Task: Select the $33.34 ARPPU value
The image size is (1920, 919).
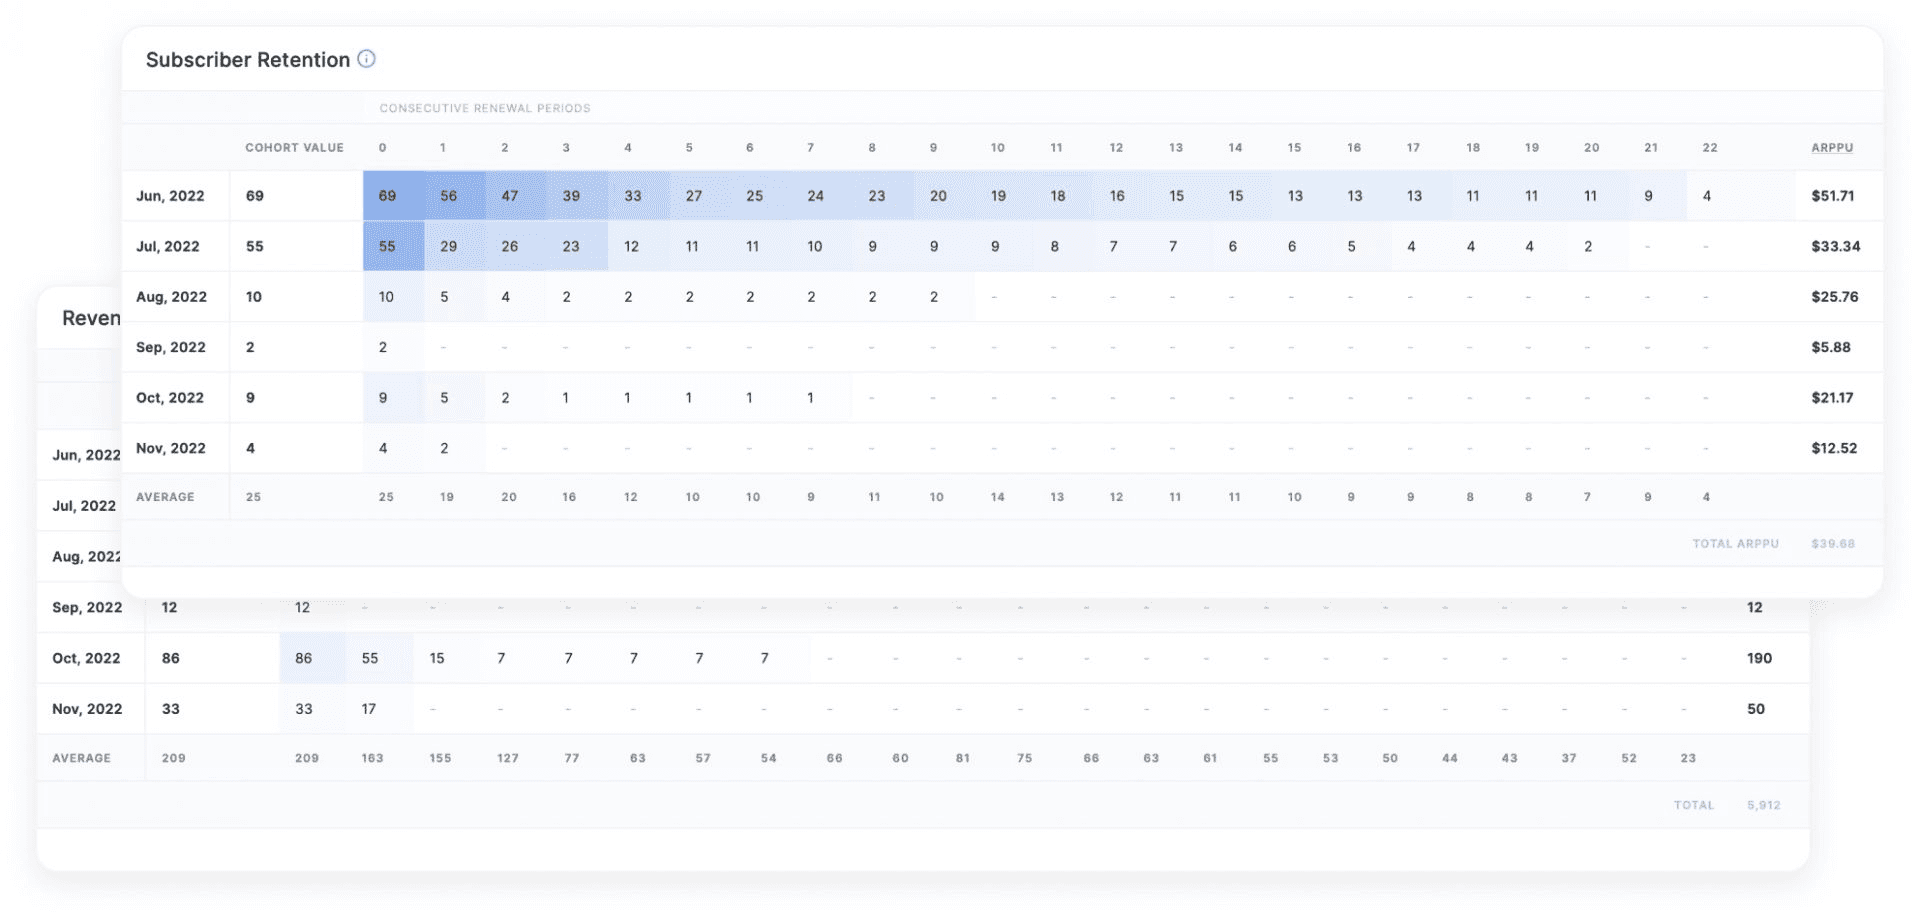Action: (1835, 247)
